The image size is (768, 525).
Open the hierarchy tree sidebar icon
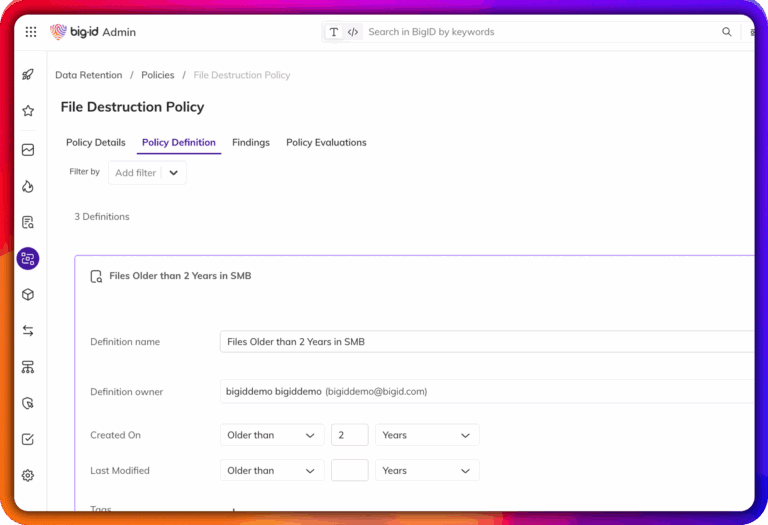click(28, 367)
